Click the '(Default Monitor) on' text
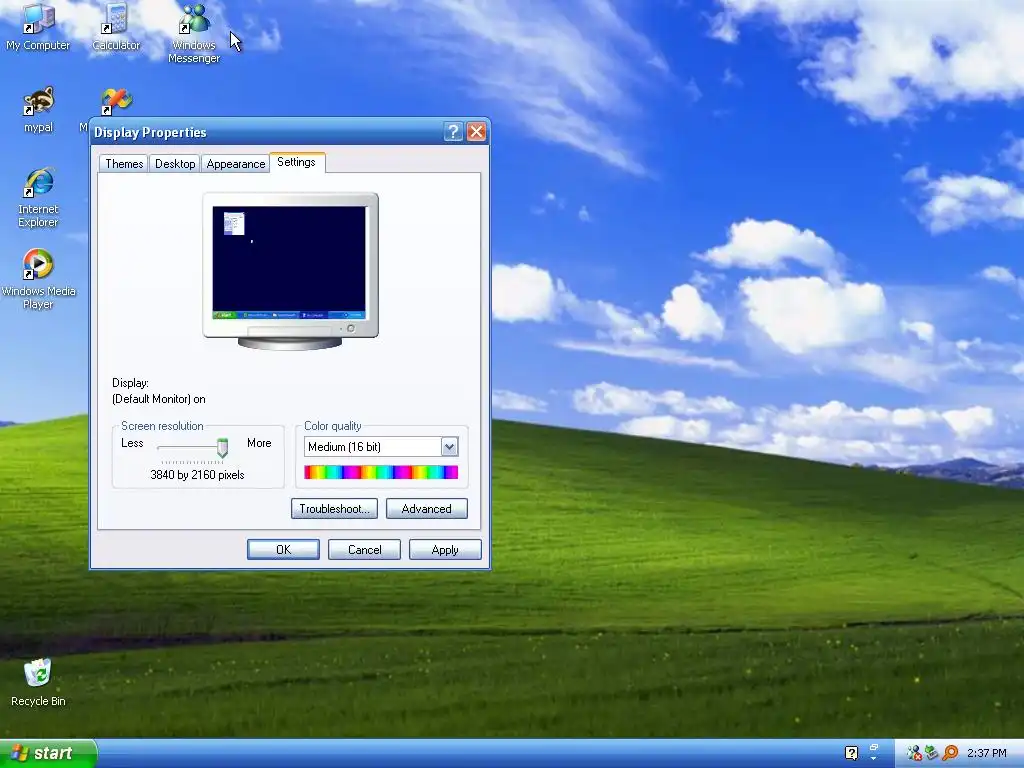 (x=159, y=399)
